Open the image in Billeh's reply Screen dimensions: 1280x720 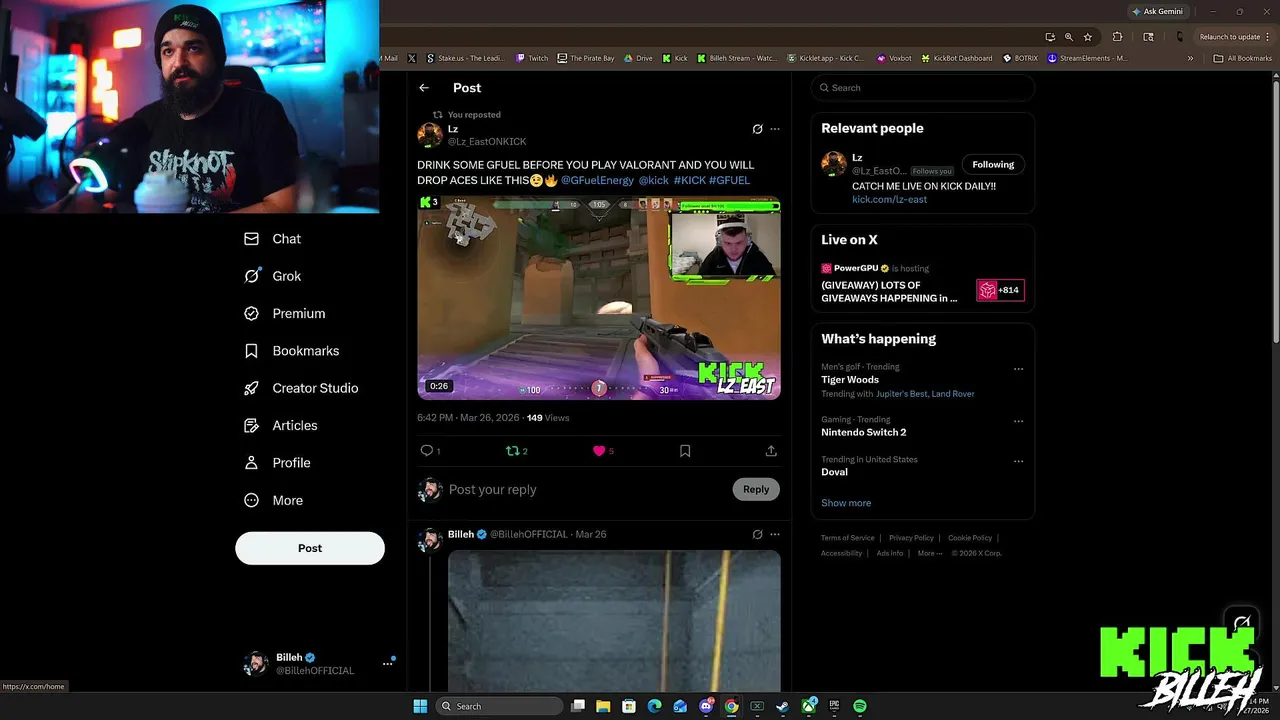[x=614, y=620]
